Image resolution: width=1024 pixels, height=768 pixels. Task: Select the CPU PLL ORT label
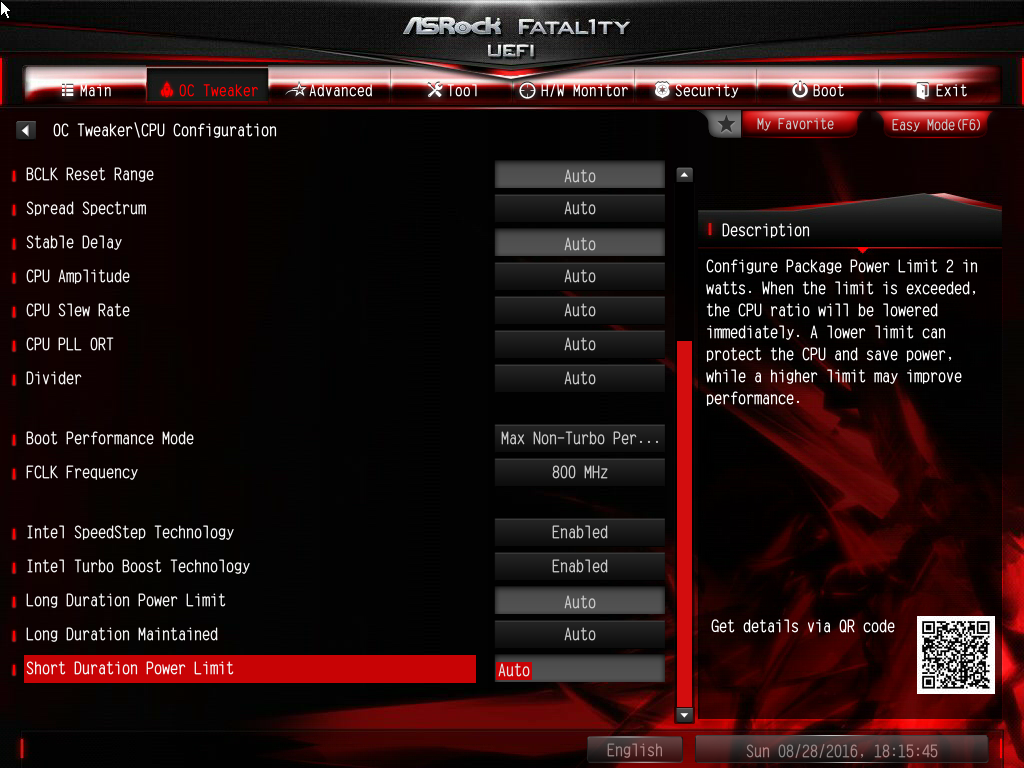(69, 344)
